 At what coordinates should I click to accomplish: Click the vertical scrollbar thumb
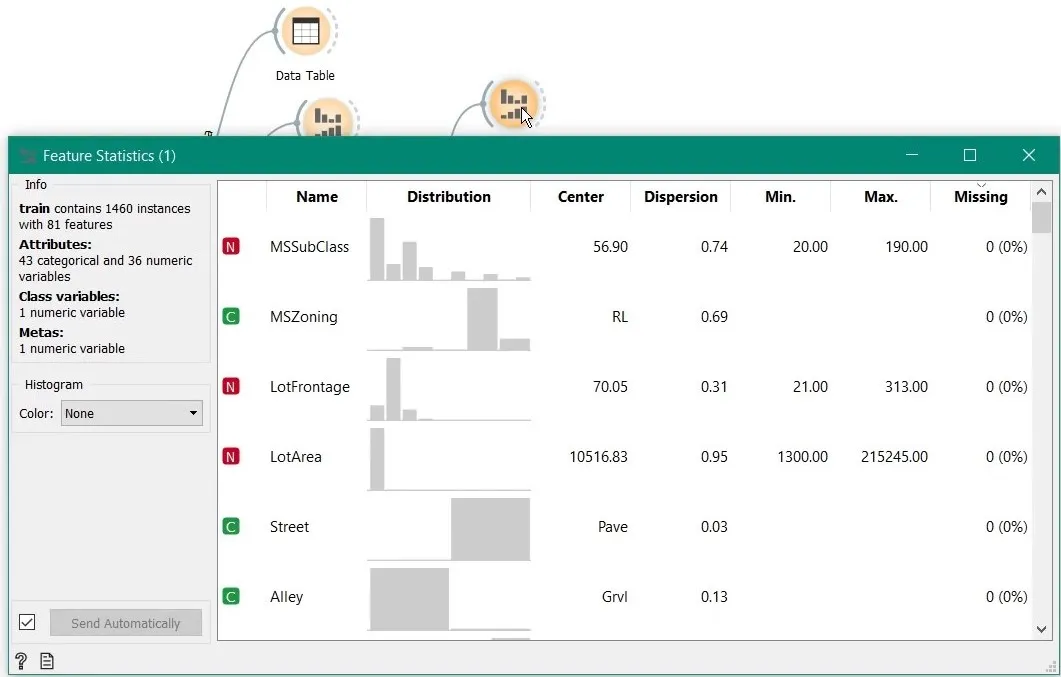click(x=1041, y=218)
